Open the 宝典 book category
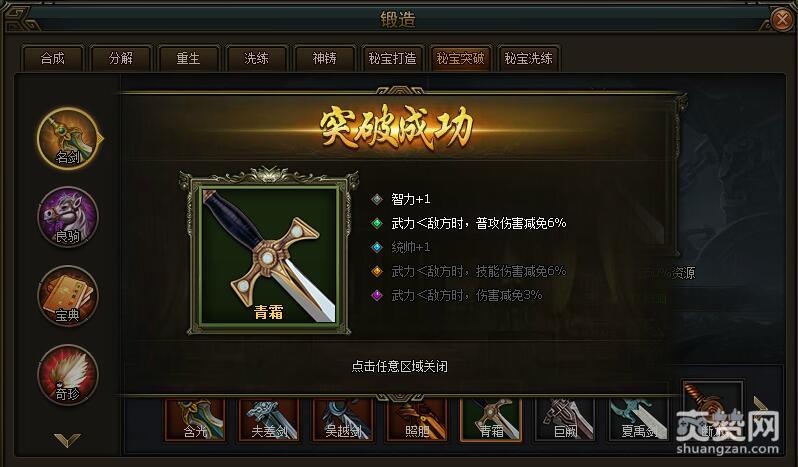 [68, 296]
